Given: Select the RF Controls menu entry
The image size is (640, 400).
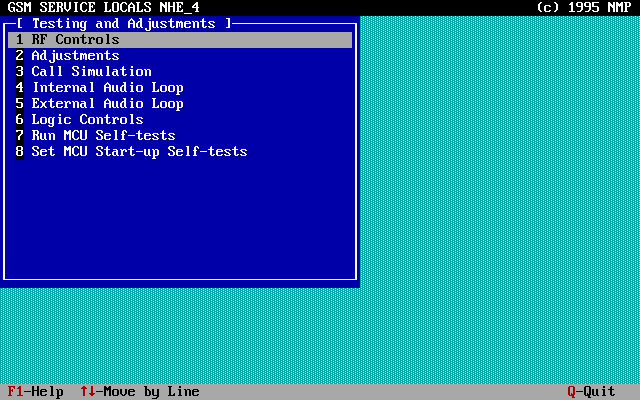Looking at the screenshot, I should [x=75, y=40].
